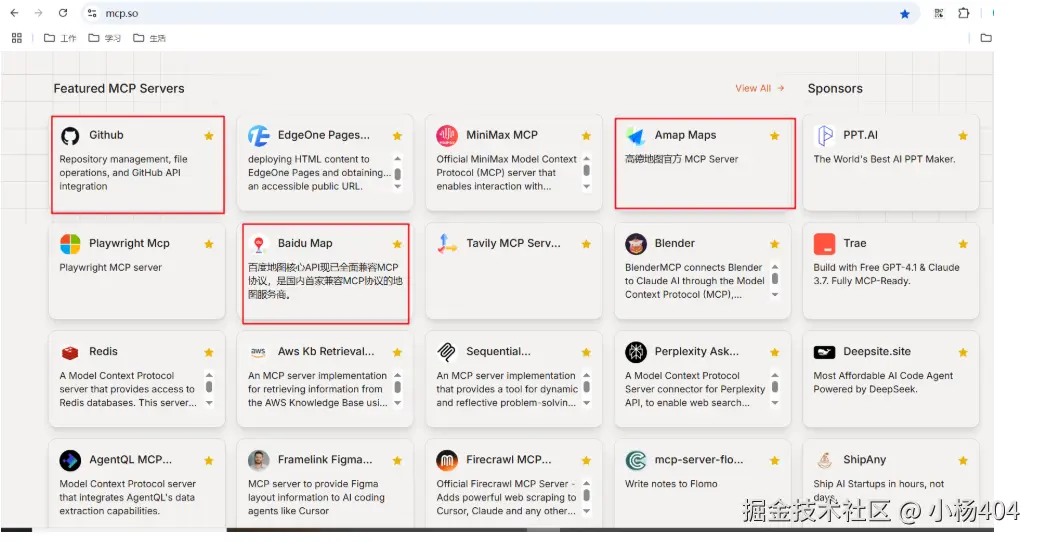Click the star on the Baidu Map card
1037x542 pixels.
tap(397, 244)
